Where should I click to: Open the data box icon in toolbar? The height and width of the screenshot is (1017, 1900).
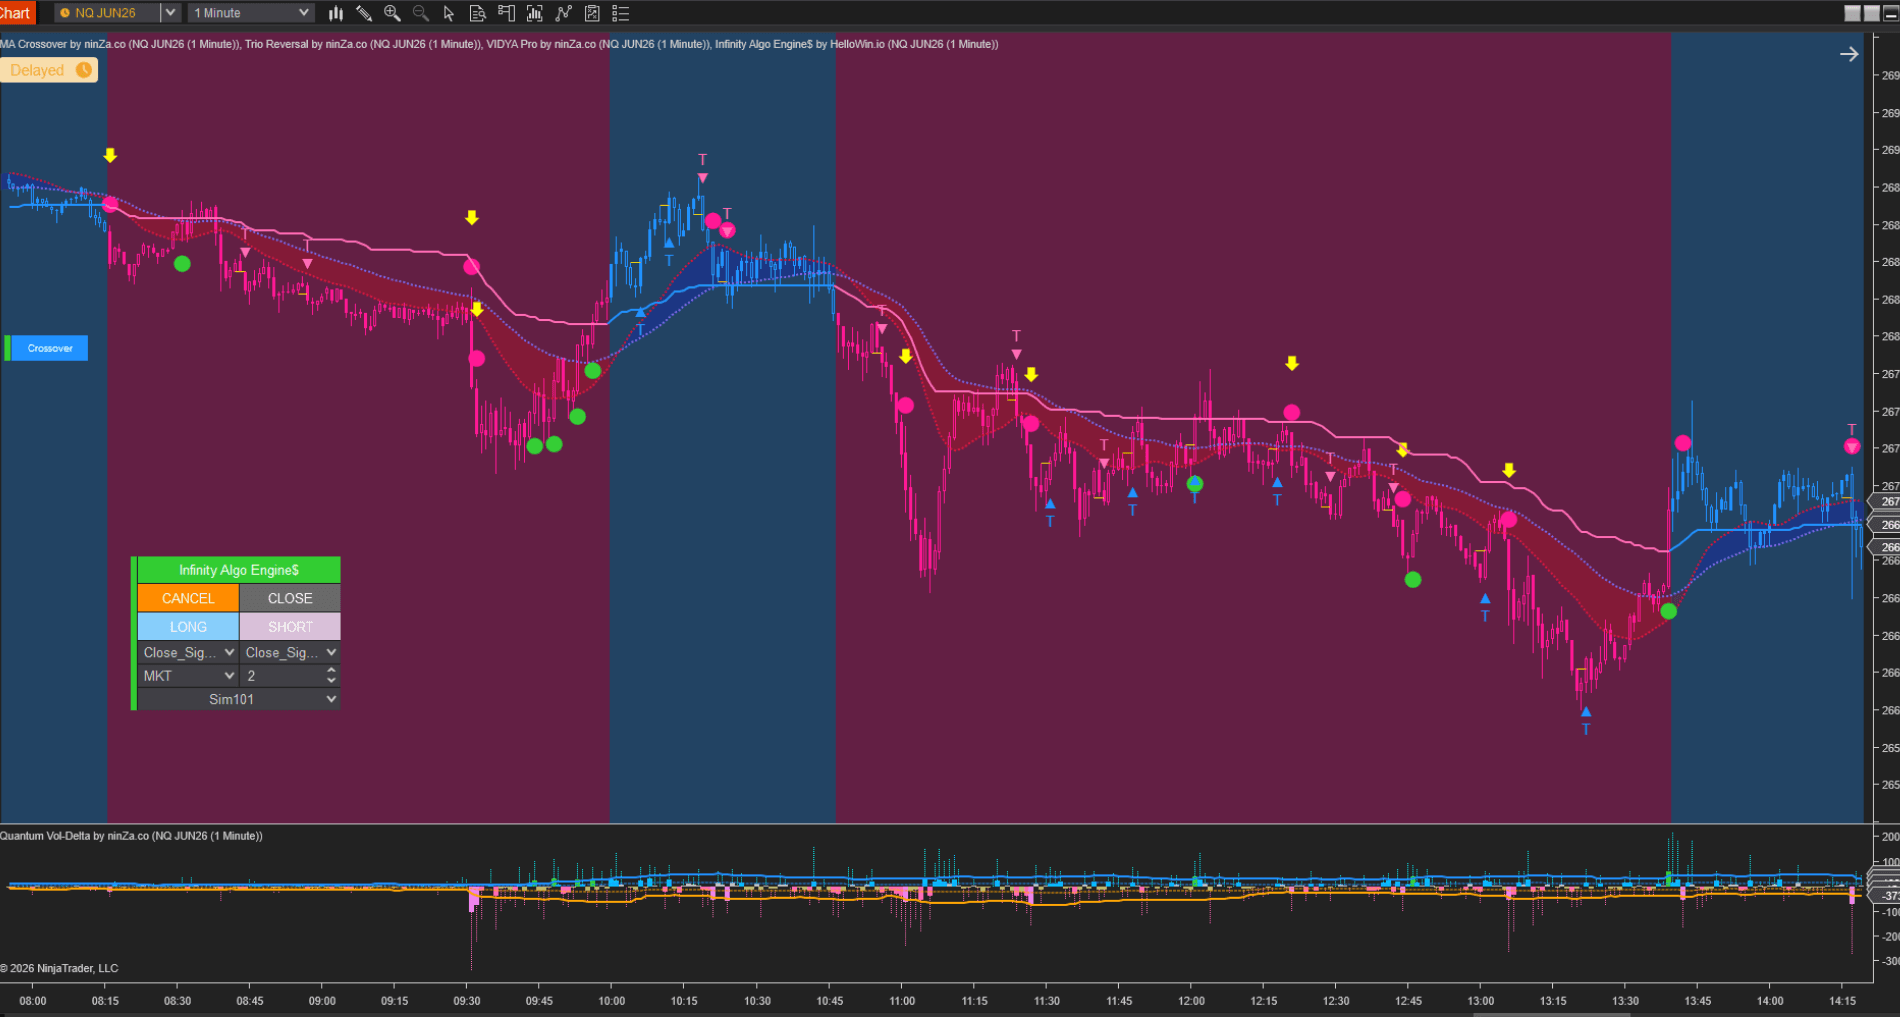[x=478, y=13]
